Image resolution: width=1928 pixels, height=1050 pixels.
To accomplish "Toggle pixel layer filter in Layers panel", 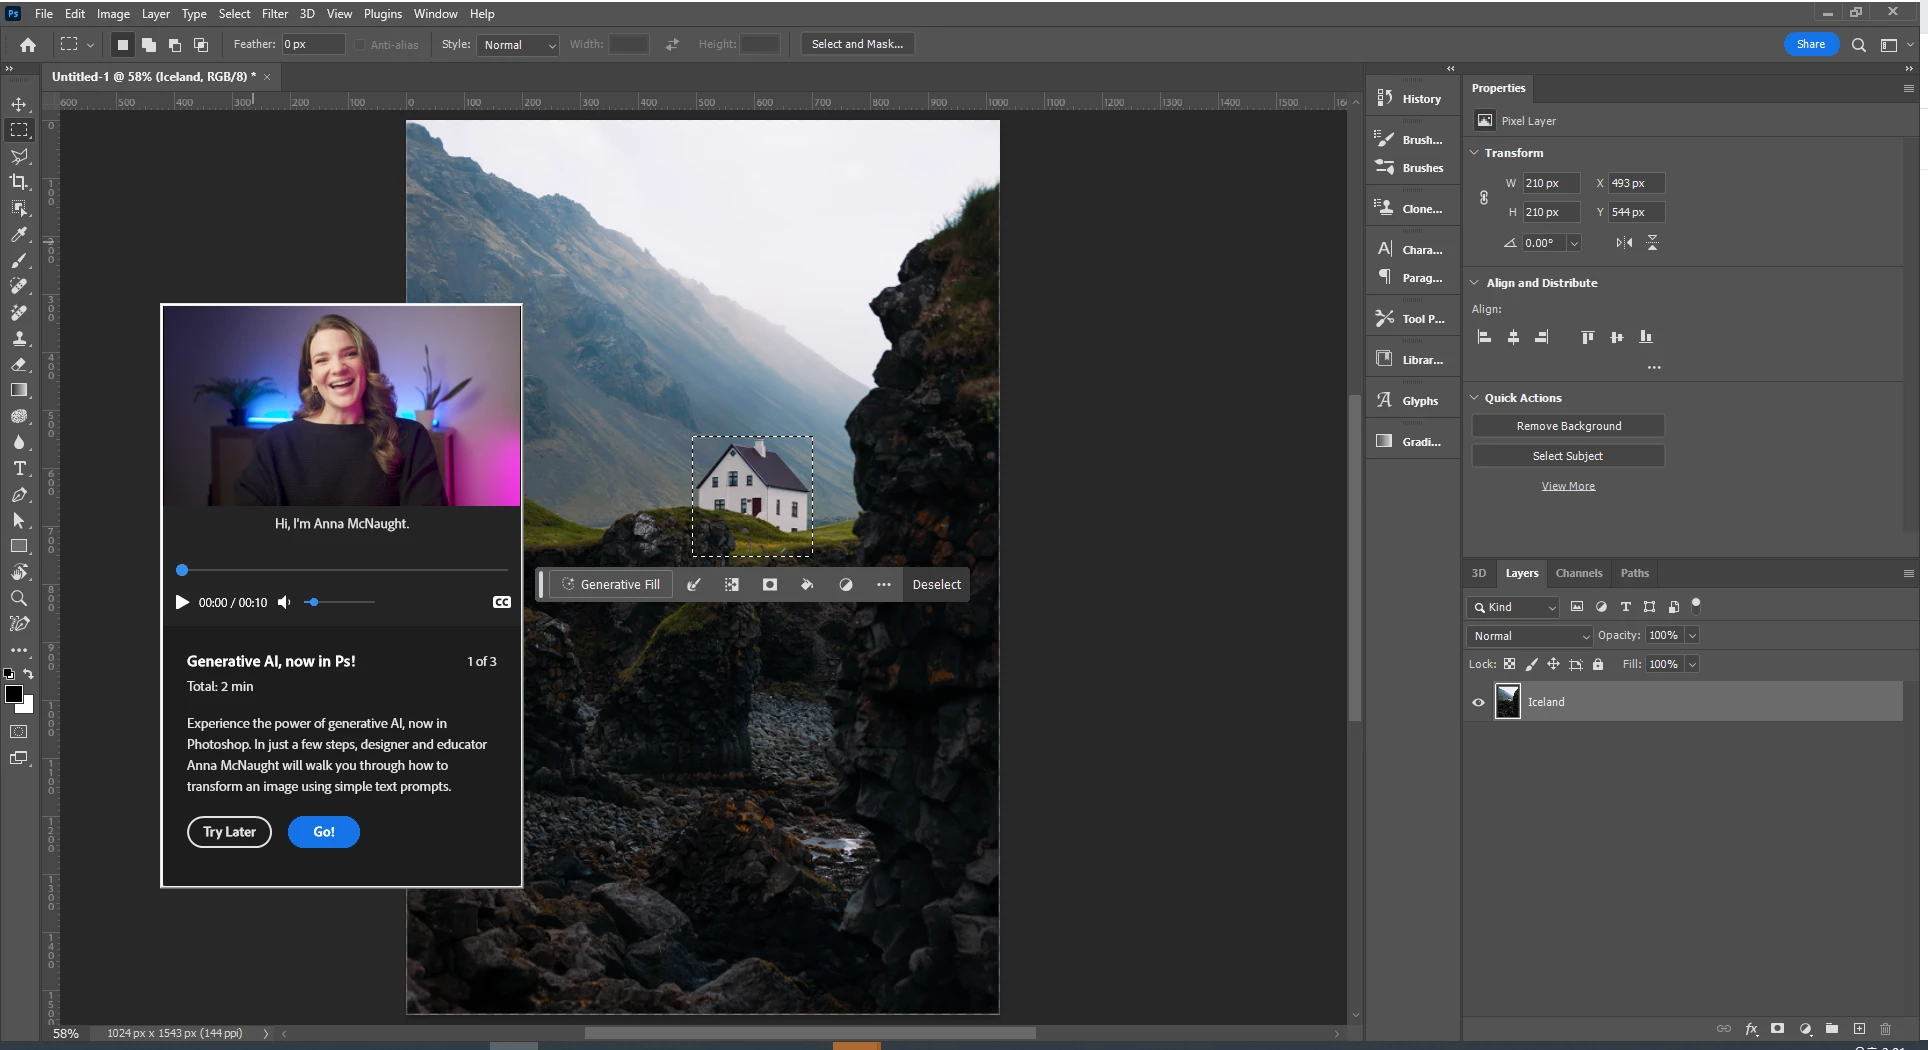I will 1577,607.
